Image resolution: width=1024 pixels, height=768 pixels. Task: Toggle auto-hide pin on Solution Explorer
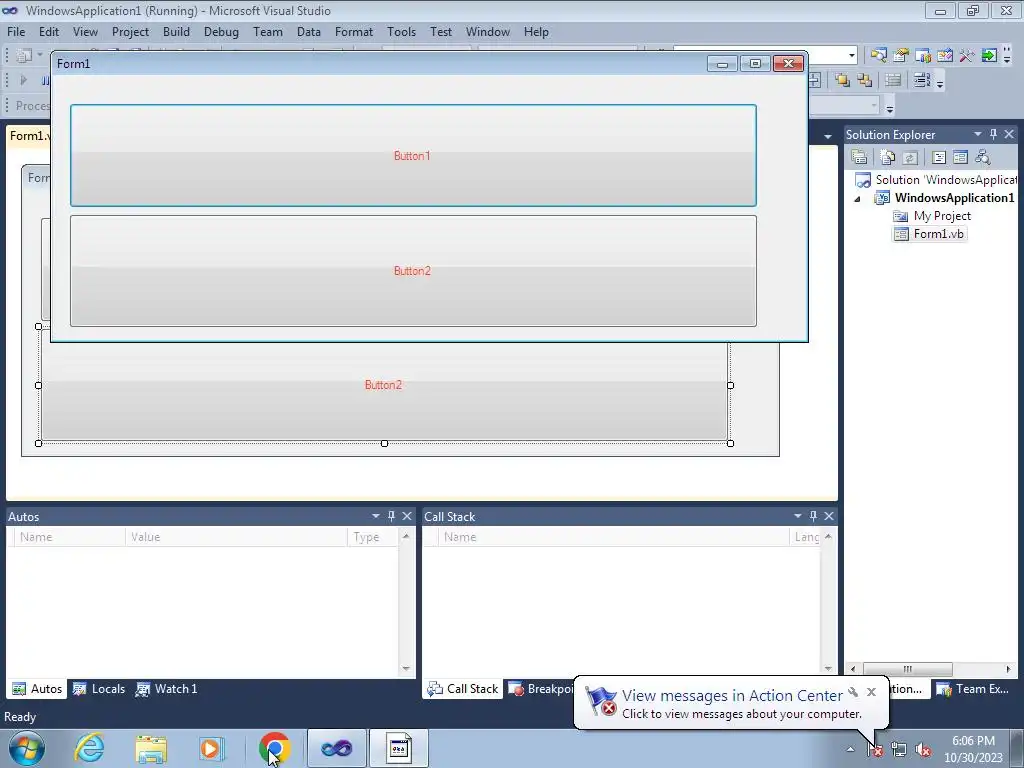coord(993,134)
